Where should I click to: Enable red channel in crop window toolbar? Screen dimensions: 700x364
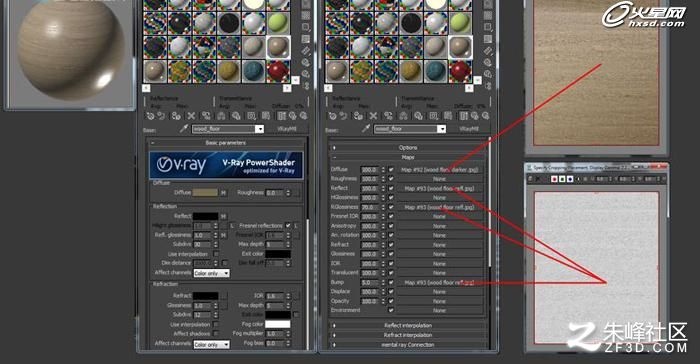point(554,179)
